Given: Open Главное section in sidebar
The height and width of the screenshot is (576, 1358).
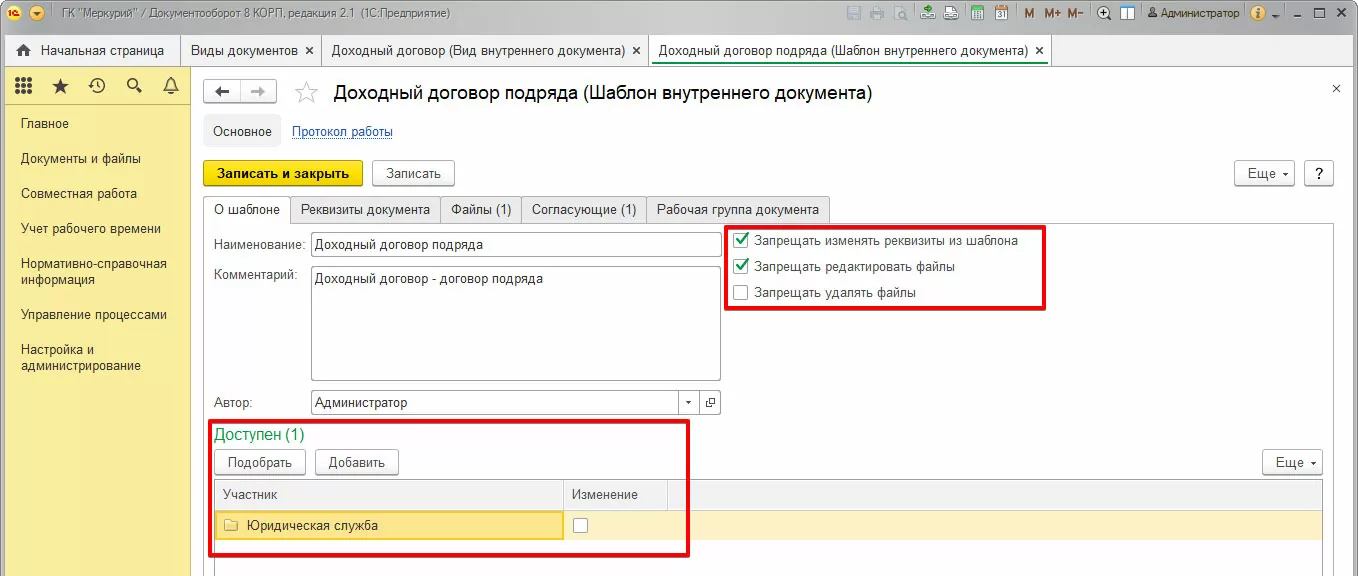Looking at the screenshot, I should 45,124.
